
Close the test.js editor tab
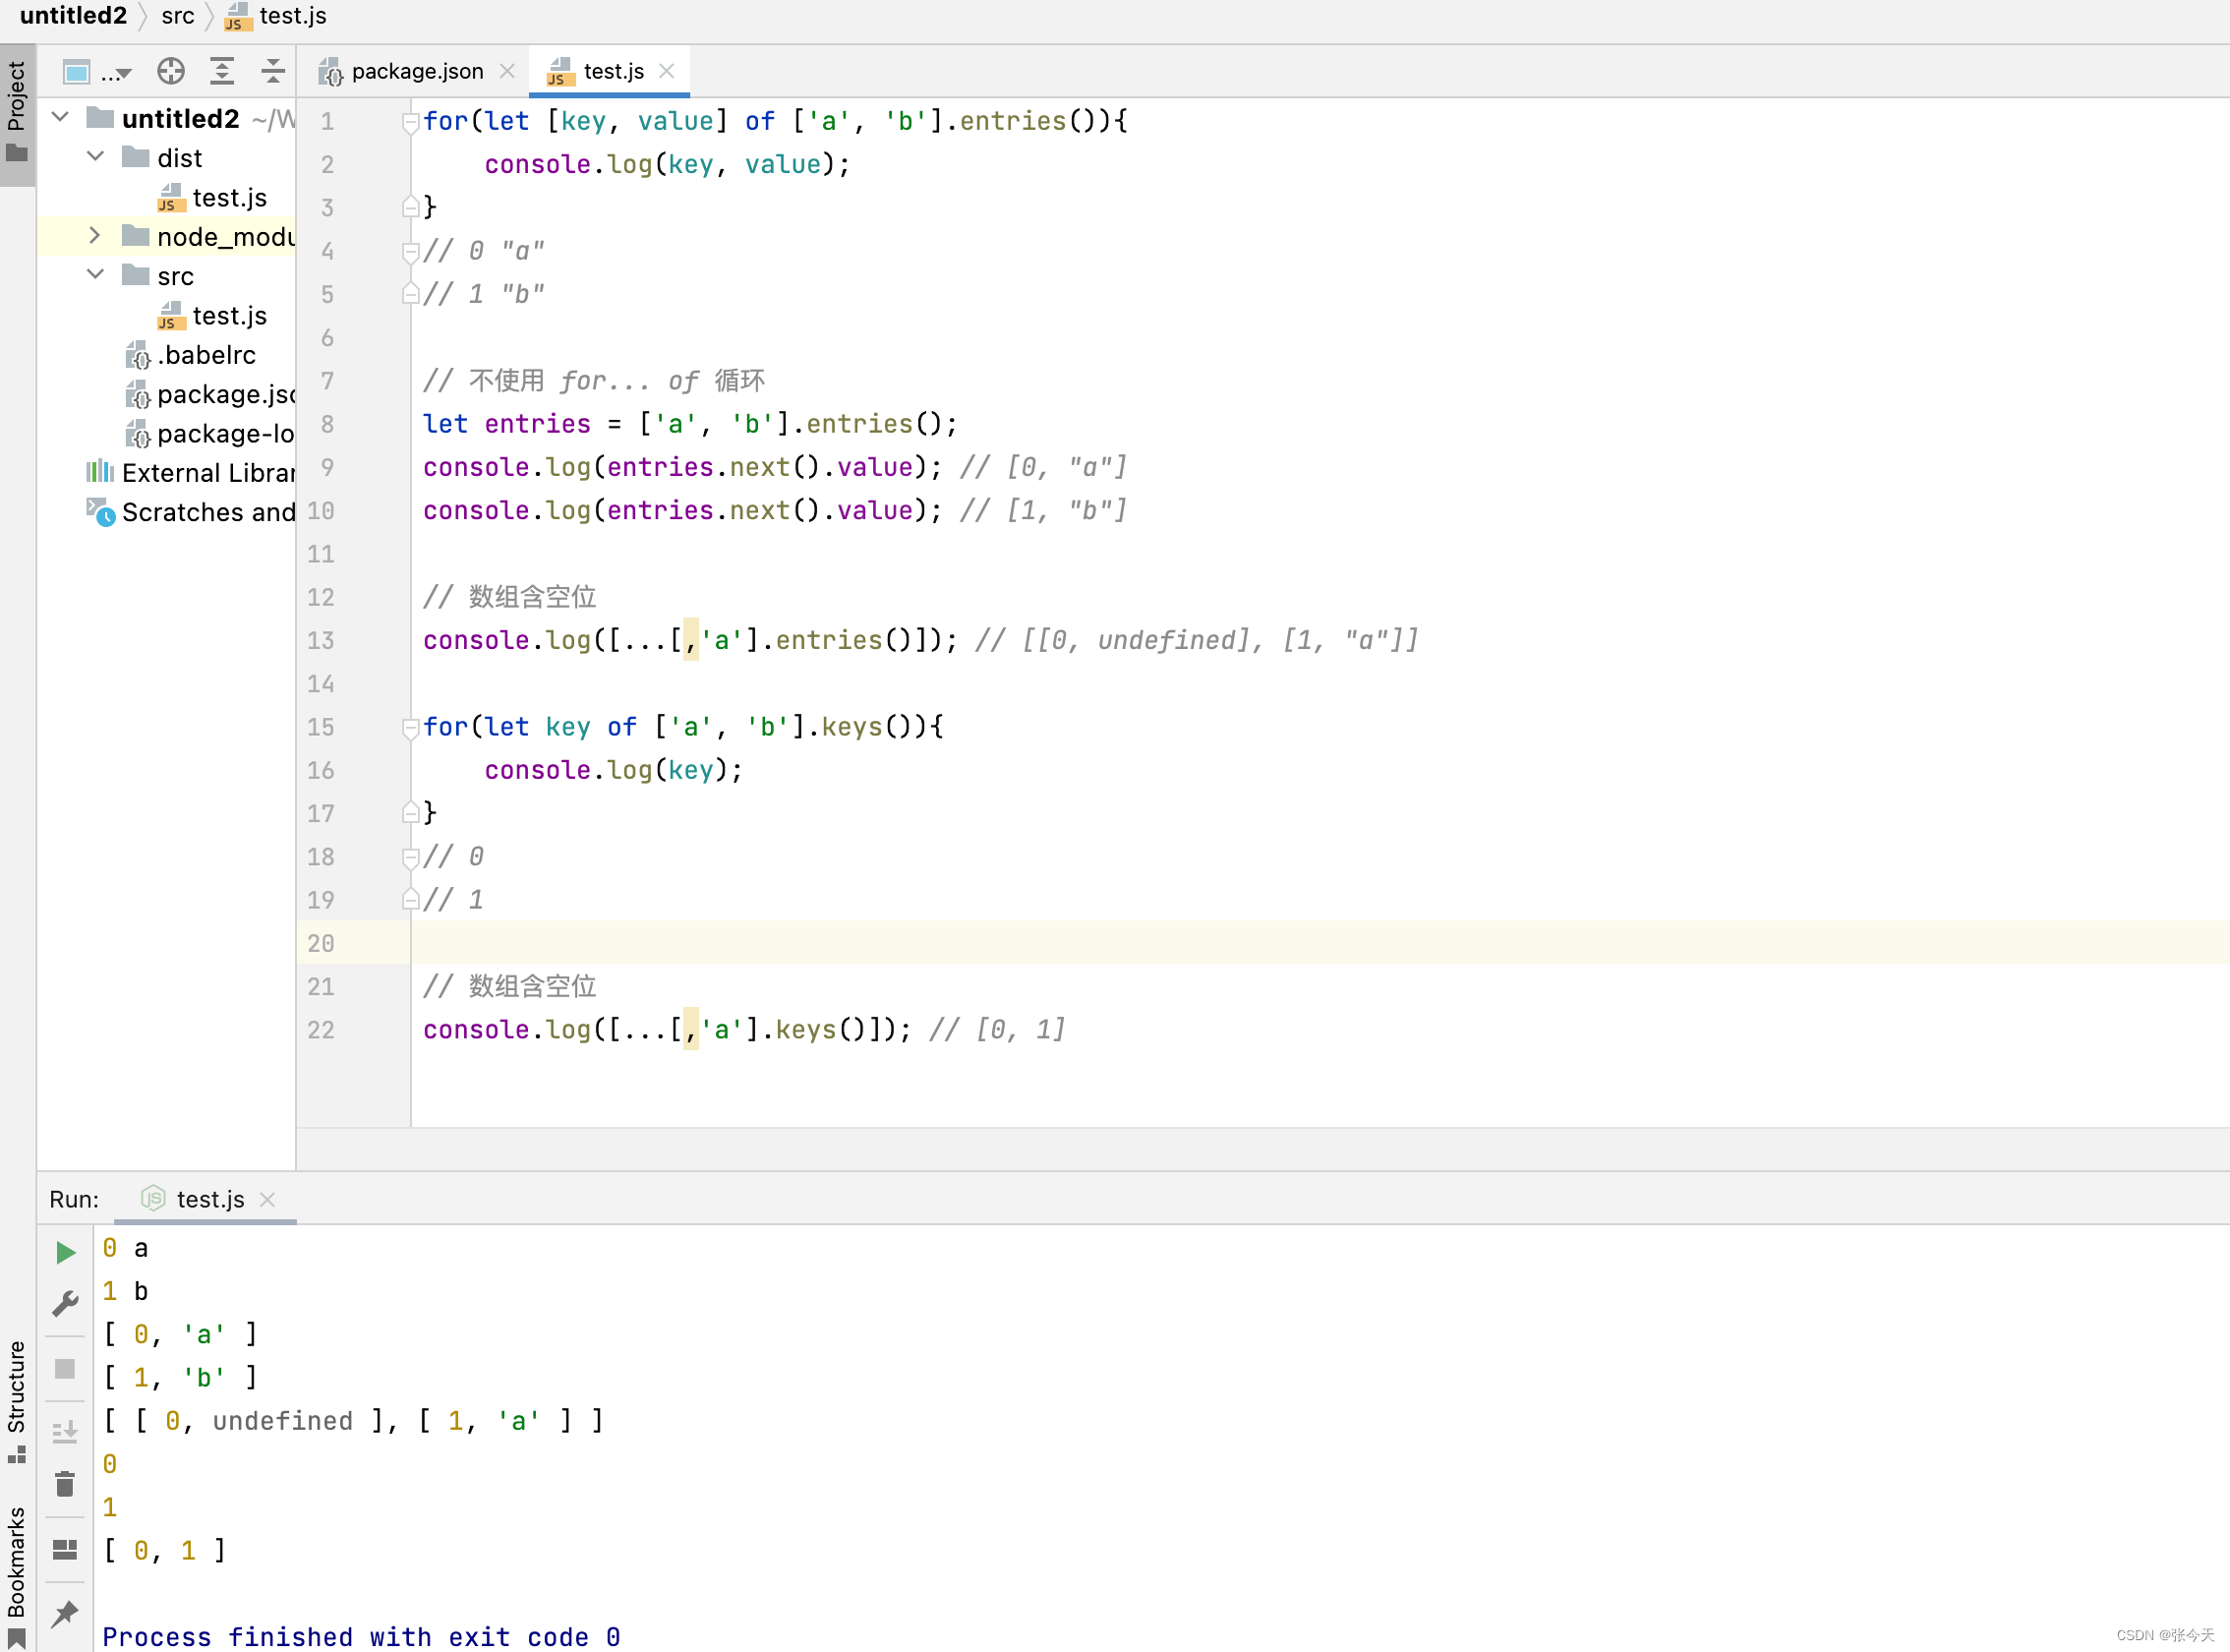(x=667, y=71)
